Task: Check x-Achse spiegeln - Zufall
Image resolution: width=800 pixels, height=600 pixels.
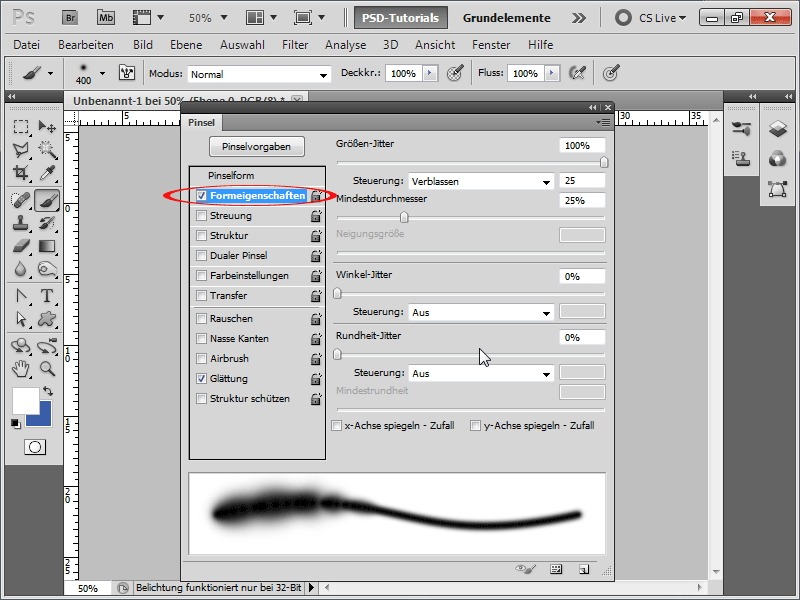Action: pyautogui.click(x=337, y=426)
